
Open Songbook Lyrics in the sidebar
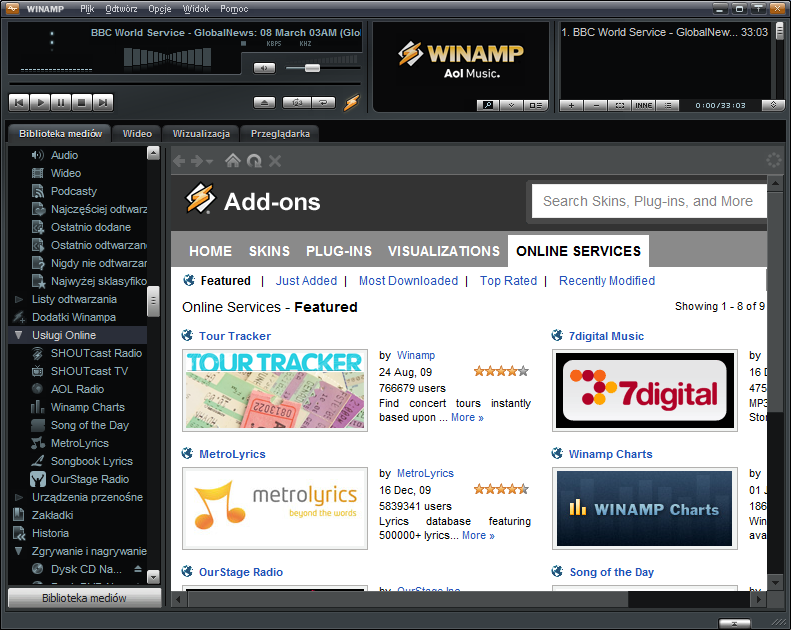pyautogui.click(x=91, y=461)
